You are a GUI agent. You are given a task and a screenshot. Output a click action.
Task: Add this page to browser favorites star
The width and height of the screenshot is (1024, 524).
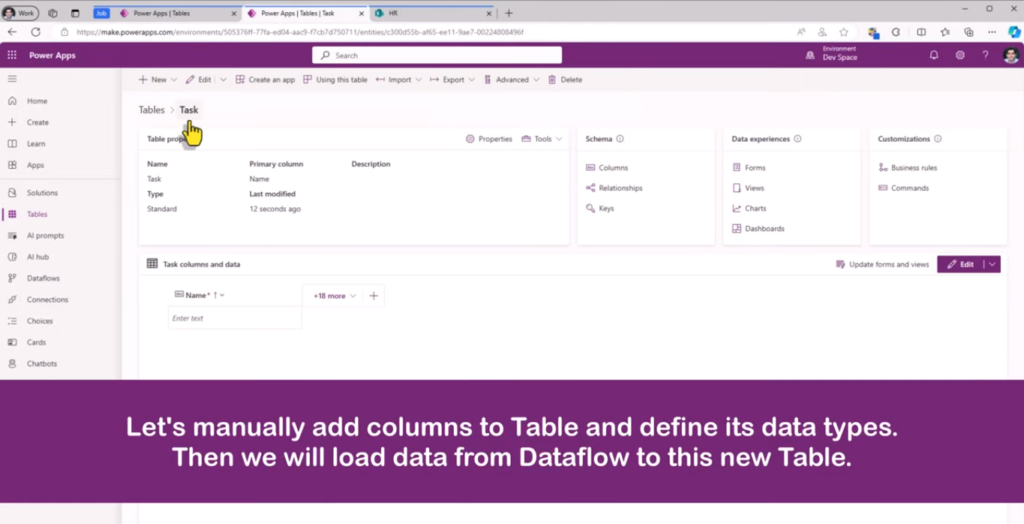coord(844,32)
